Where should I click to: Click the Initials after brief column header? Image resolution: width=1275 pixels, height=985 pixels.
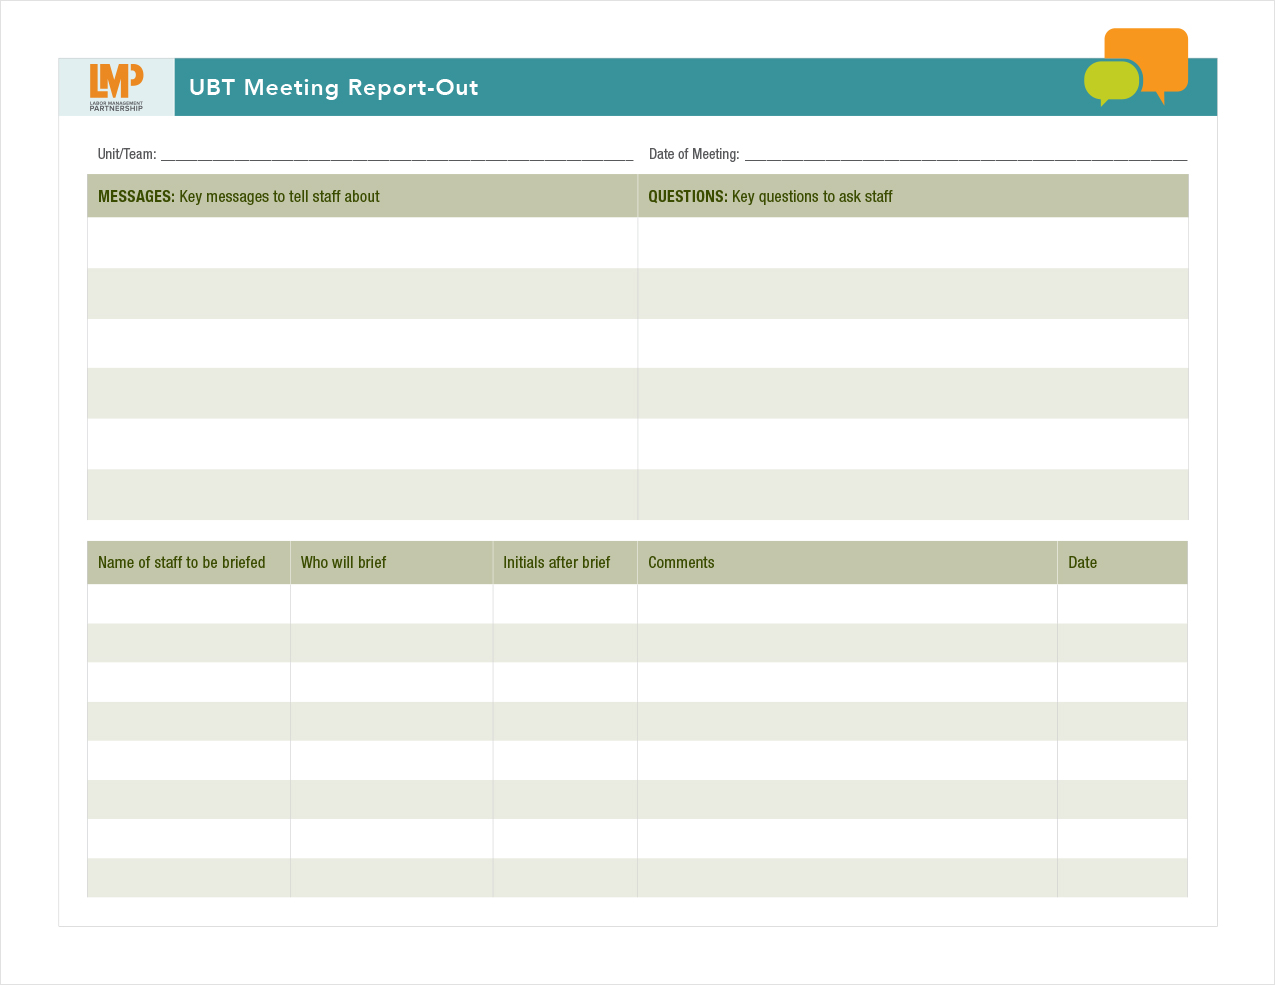tap(556, 563)
